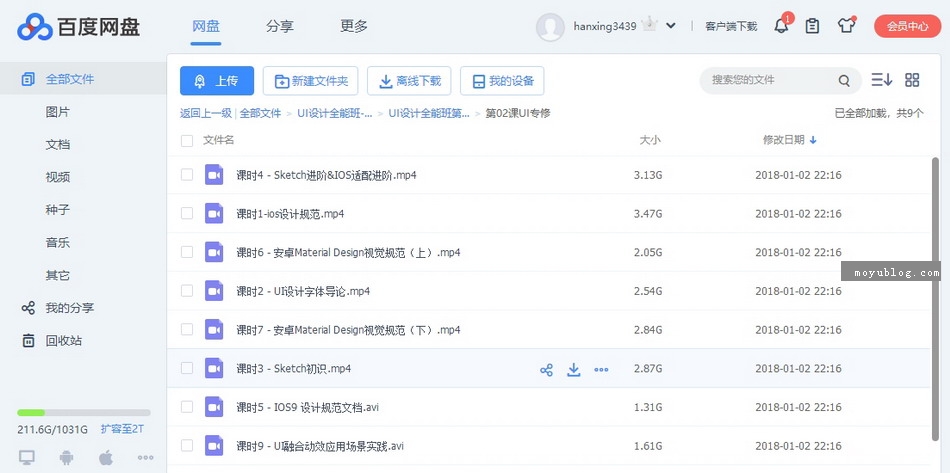This screenshot has height=473, width=950.
Task: Share the 课时3 - Sketch初识.mp4 file
Action: (x=546, y=369)
